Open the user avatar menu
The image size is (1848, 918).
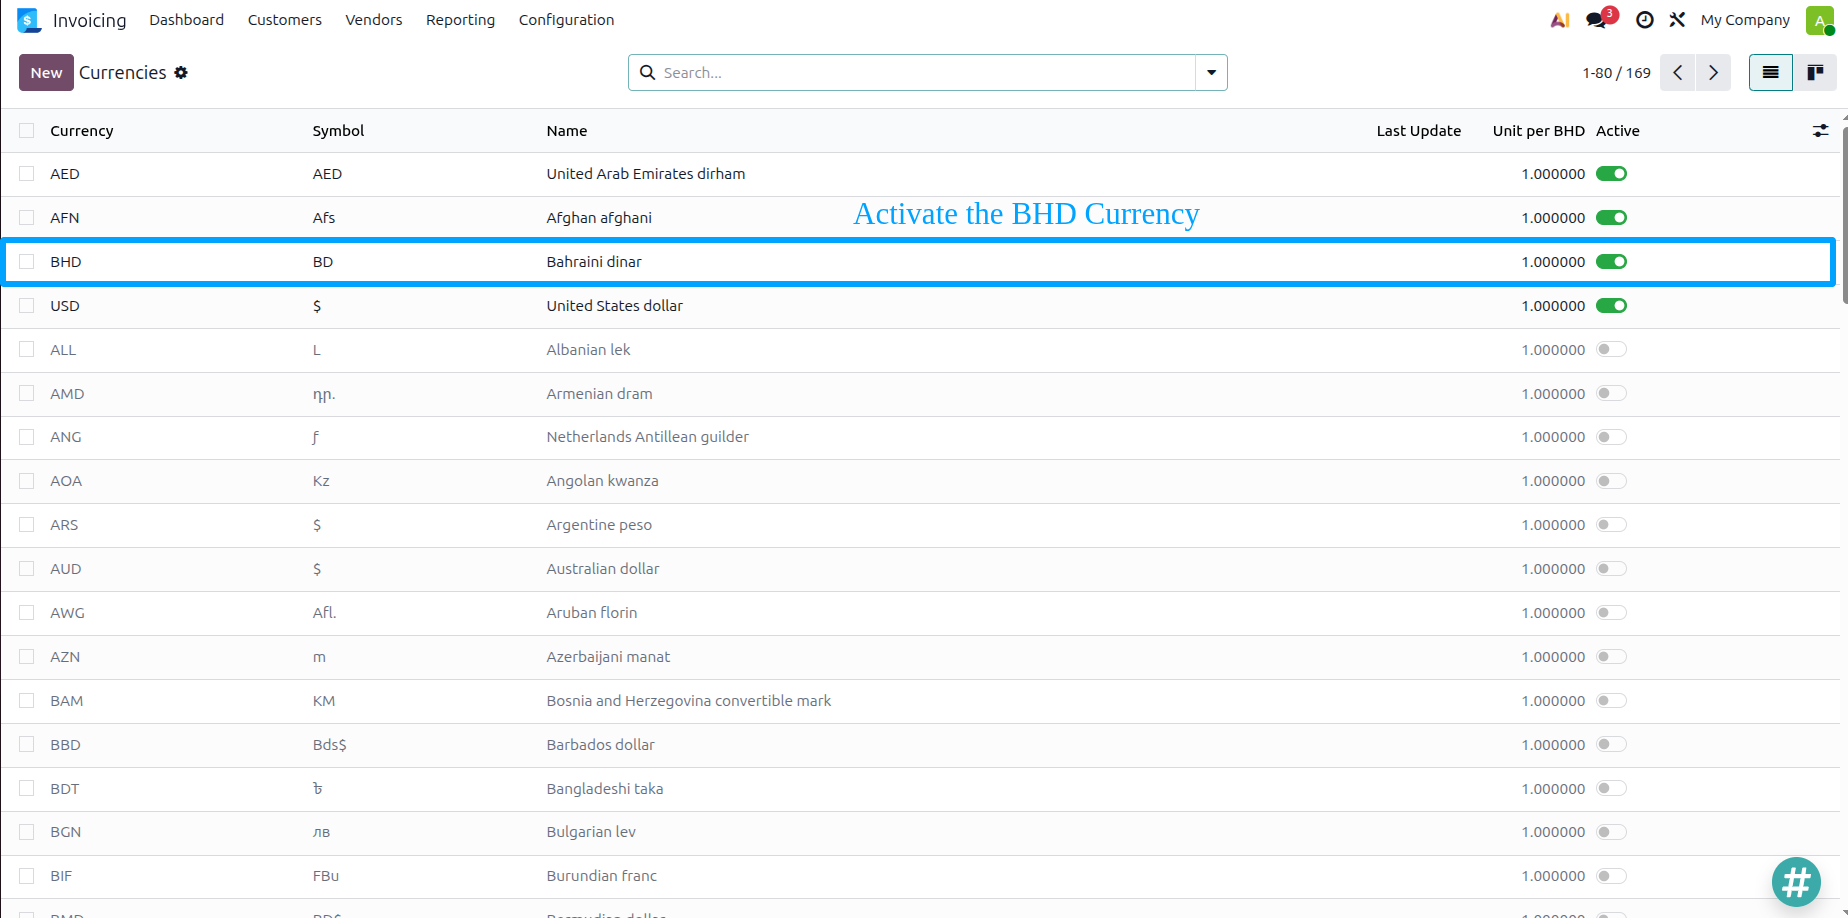pyautogui.click(x=1820, y=20)
